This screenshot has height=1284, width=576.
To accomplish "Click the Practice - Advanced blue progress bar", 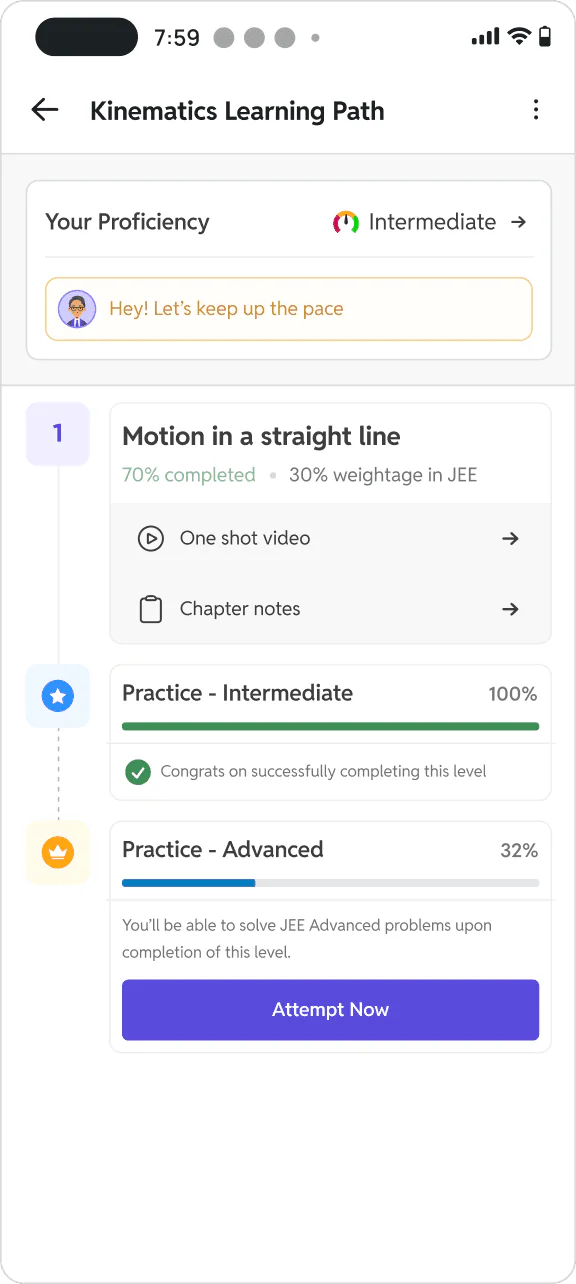I will (x=330, y=883).
